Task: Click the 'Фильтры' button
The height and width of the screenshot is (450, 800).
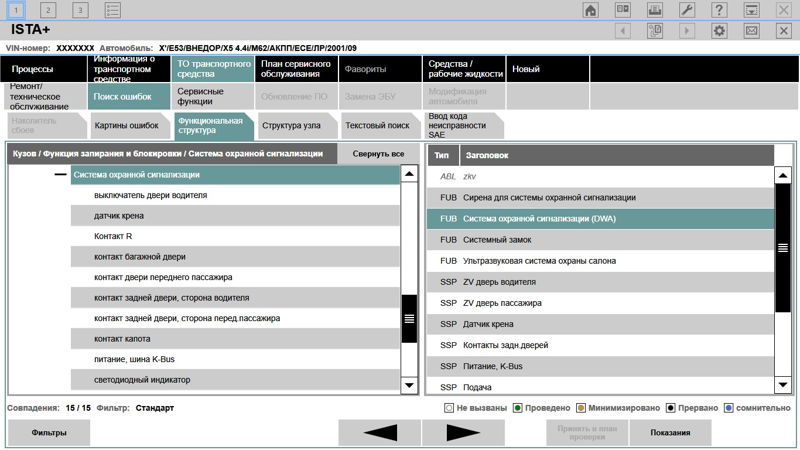Action: pyautogui.click(x=48, y=433)
